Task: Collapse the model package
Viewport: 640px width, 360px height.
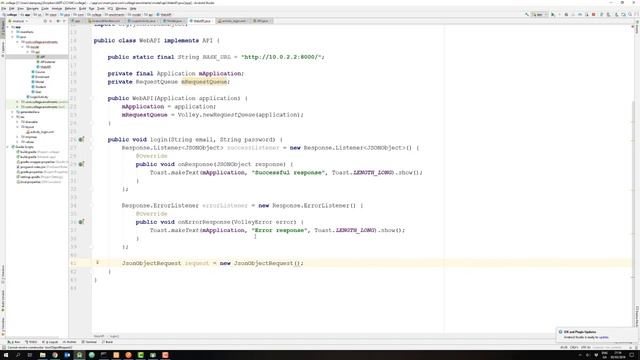Action: 23,47
